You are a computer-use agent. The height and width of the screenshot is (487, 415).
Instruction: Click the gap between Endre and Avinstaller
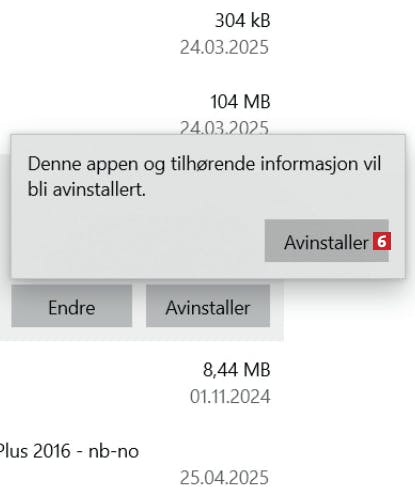[x=139, y=306]
